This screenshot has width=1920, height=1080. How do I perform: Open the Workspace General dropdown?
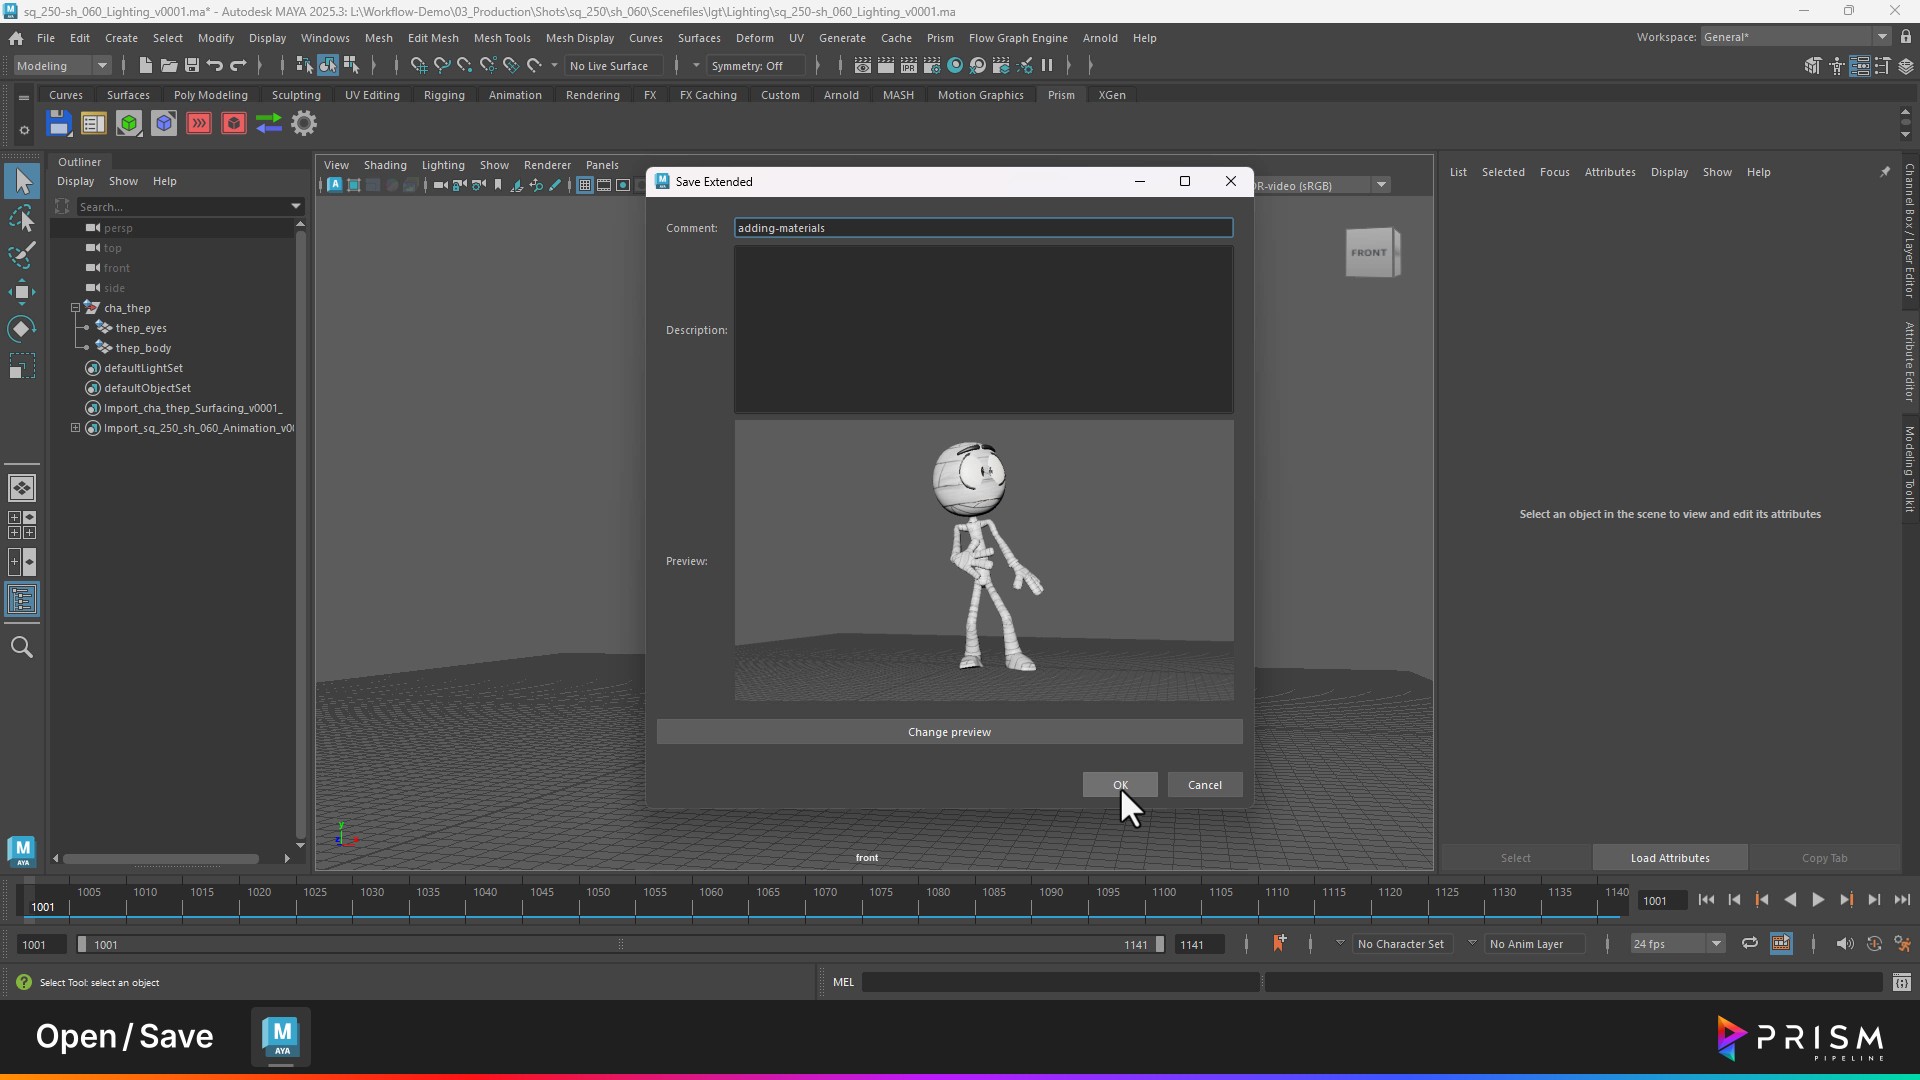(1795, 37)
